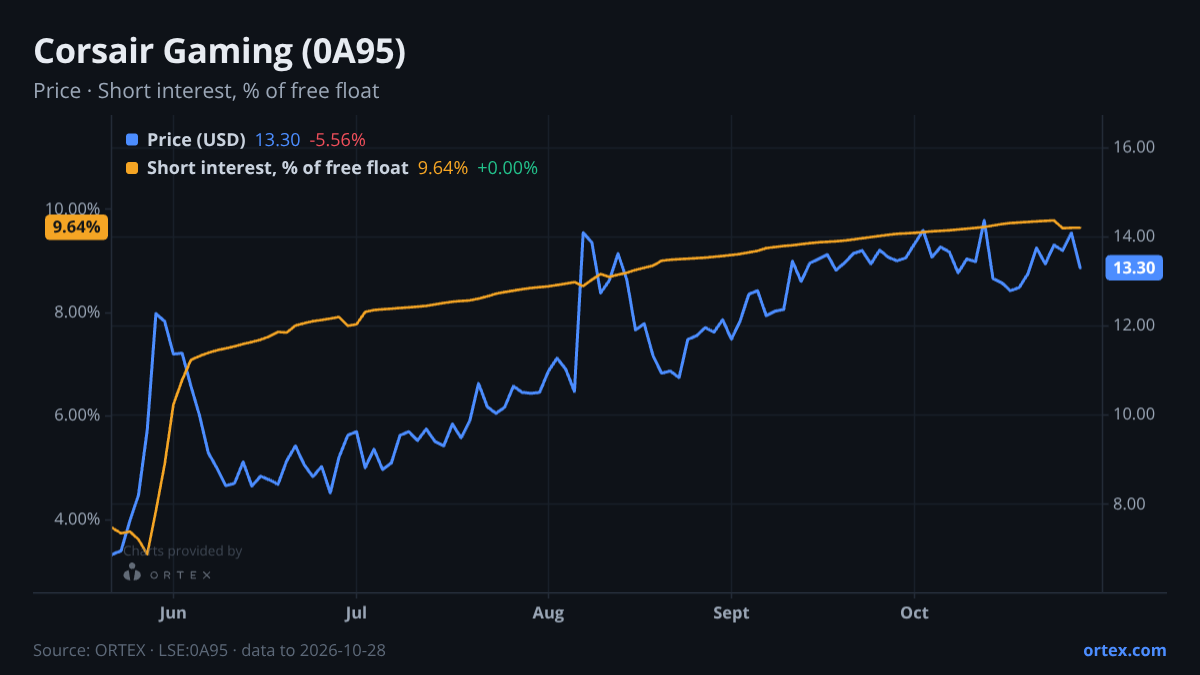Click the 8.00 right axis label
Image resolution: width=1200 pixels, height=675 pixels.
1129,504
